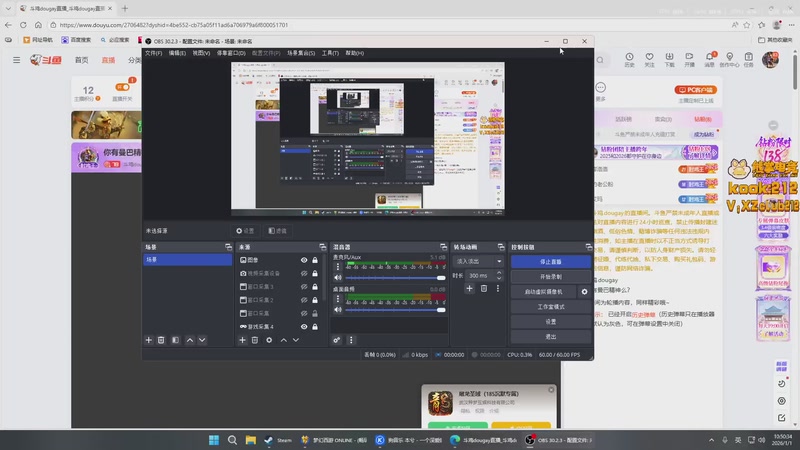Undock the 控制按钮 panel with the float icon
This screenshot has height=450, width=800.
(588, 247)
